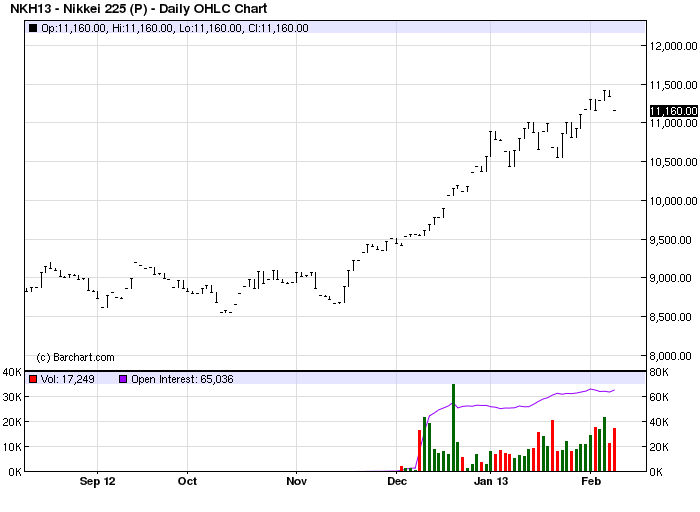This screenshot has width=700, height=512.
Task: Click the Lo:11,160.00 value in header
Action: point(211,28)
